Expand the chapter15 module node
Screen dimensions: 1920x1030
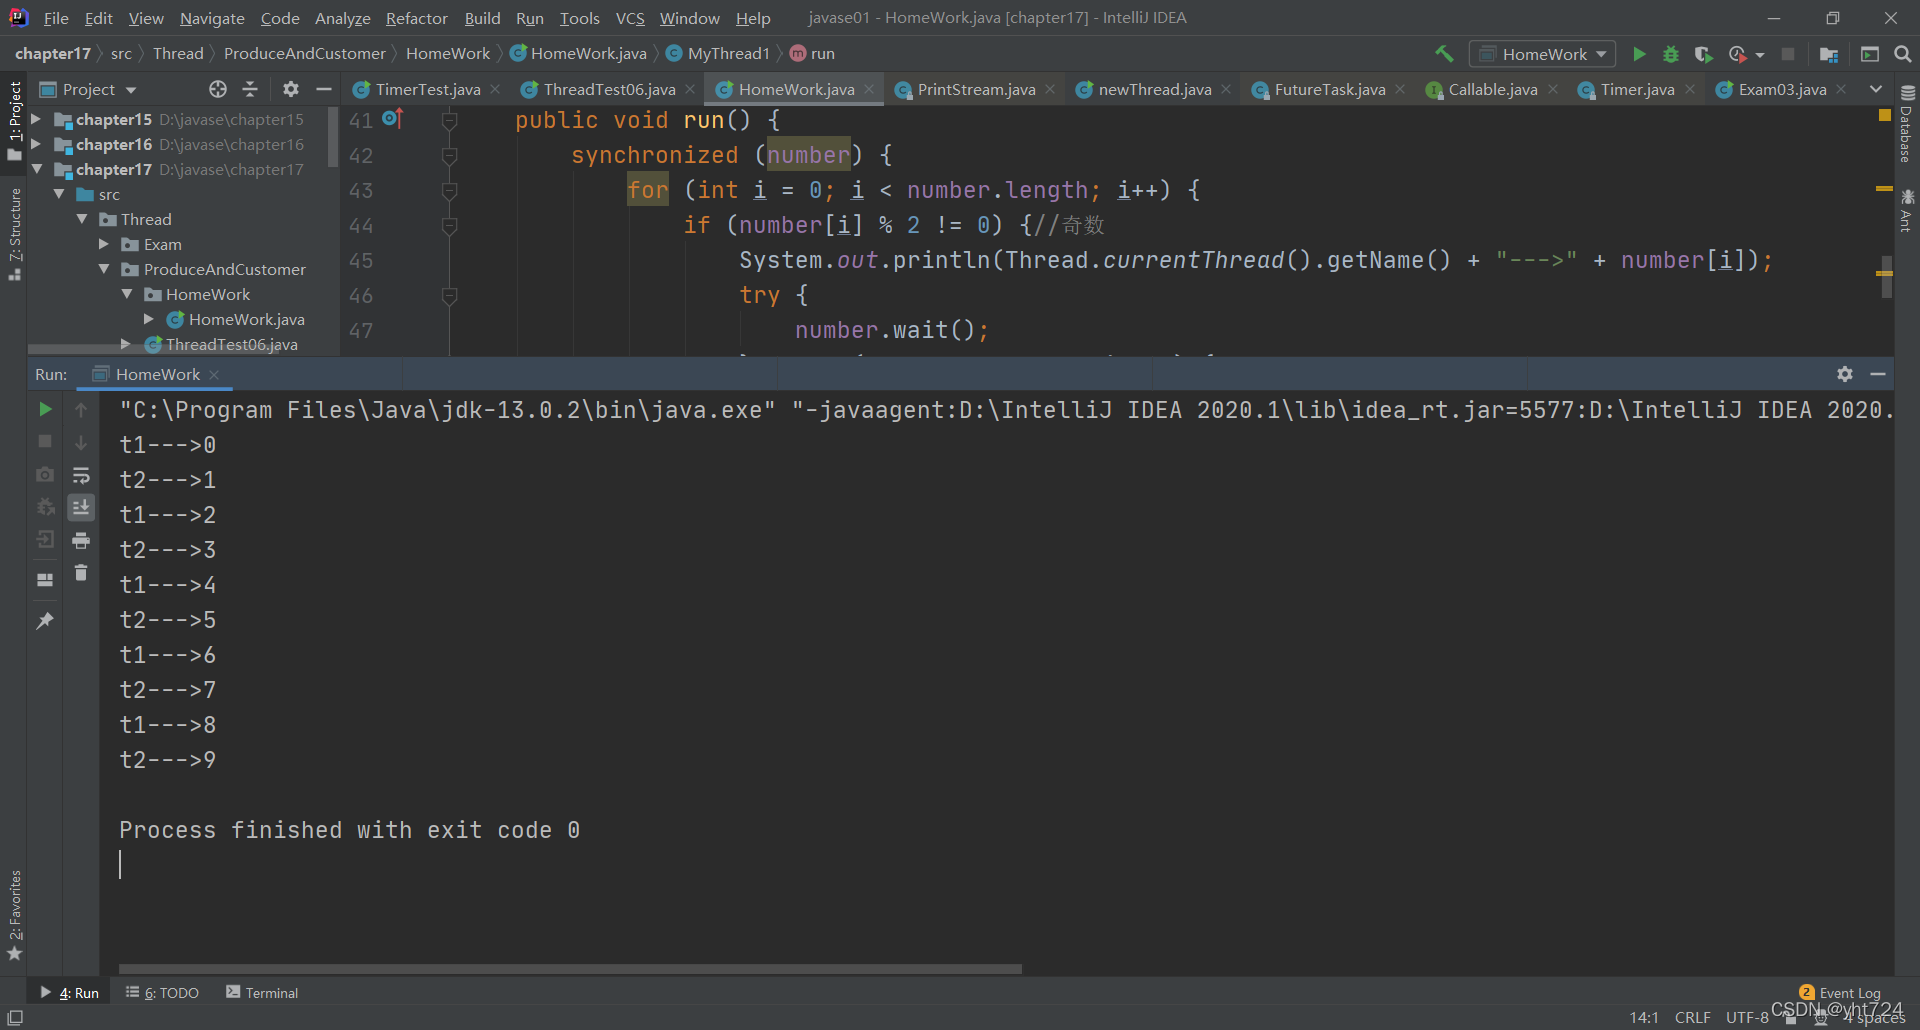(x=36, y=119)
